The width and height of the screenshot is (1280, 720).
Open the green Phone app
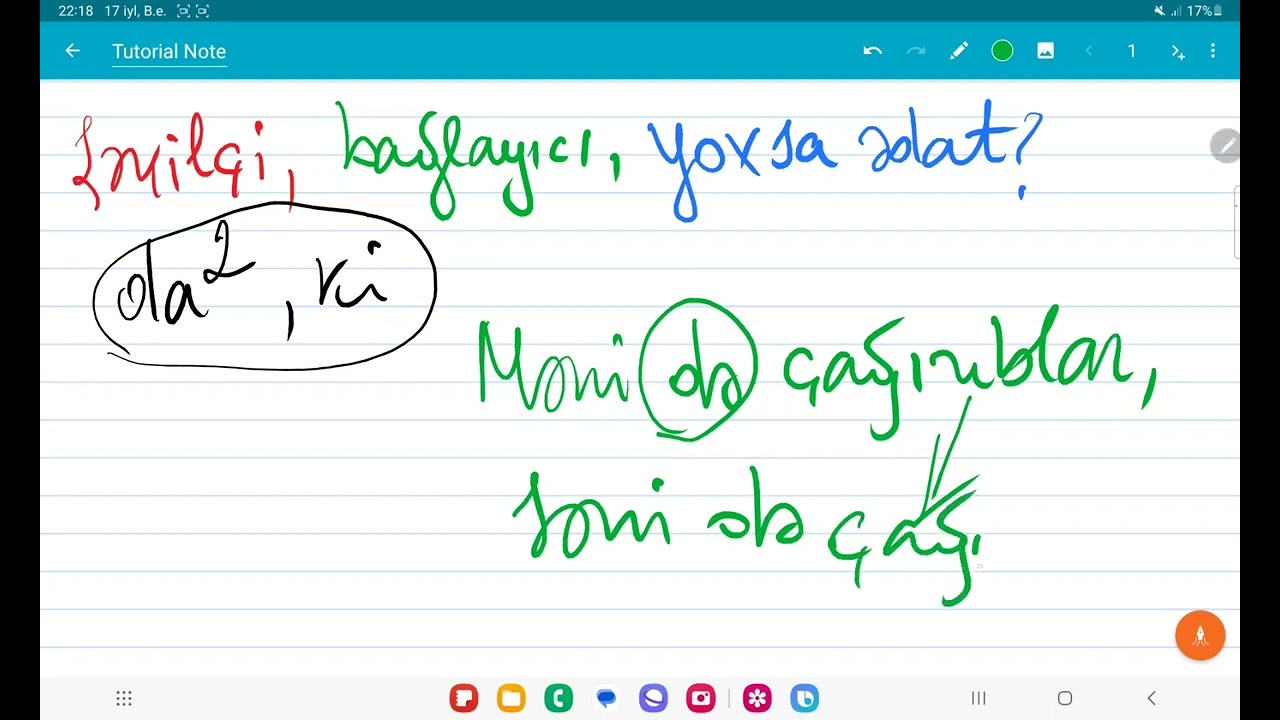click(558, 698)
